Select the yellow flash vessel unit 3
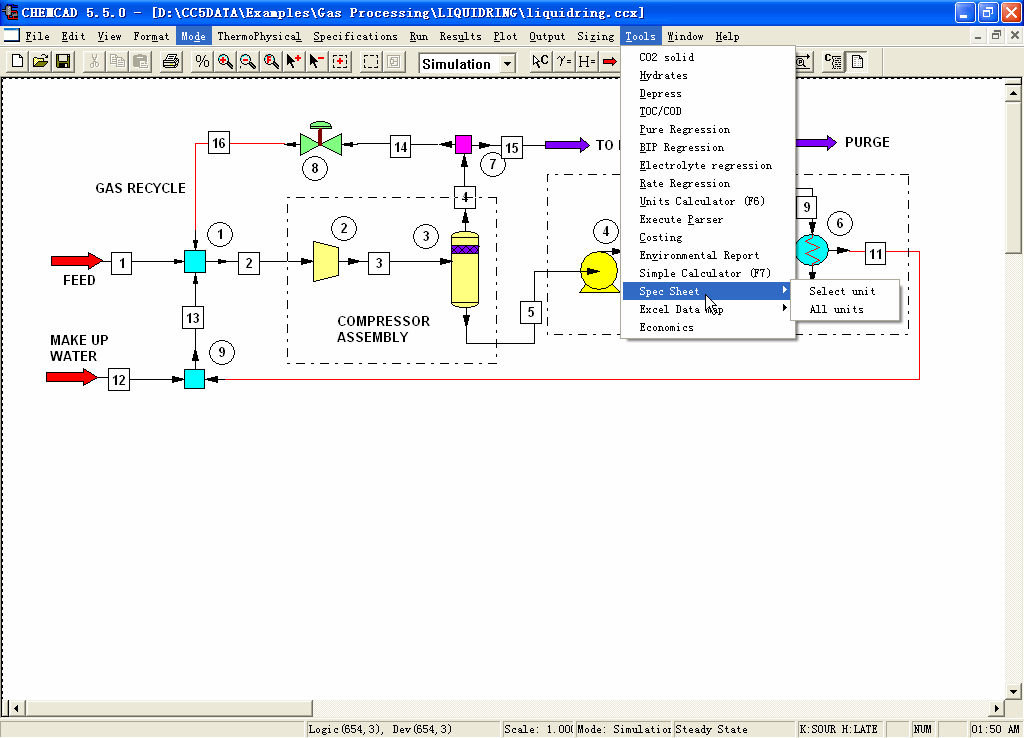The height and width of the screenshot is (738, 1024). point(465,268)
